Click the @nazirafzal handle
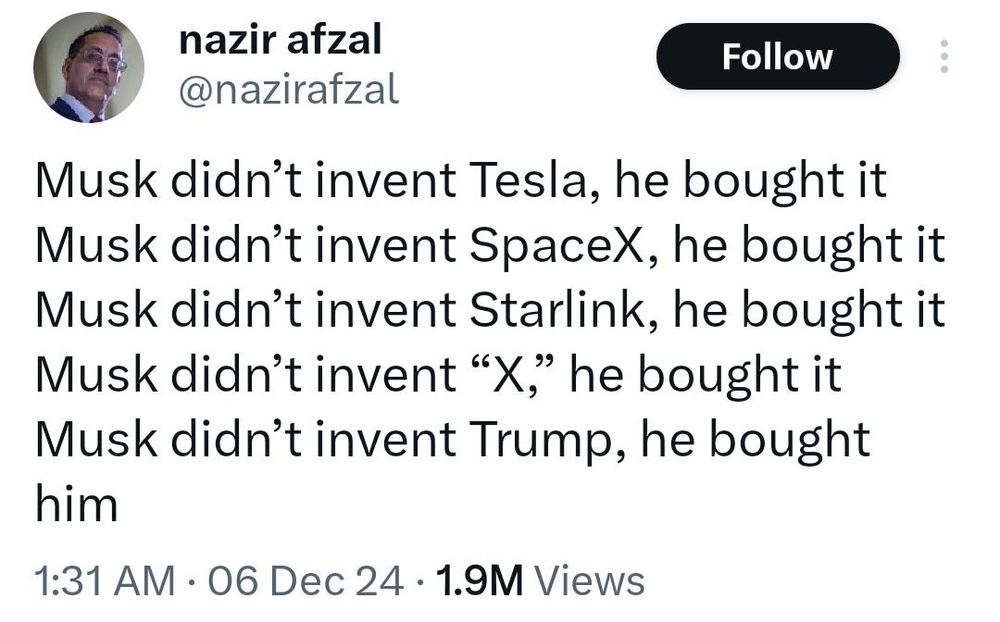This screenshot has height=622, width=1000. point(289,89)
